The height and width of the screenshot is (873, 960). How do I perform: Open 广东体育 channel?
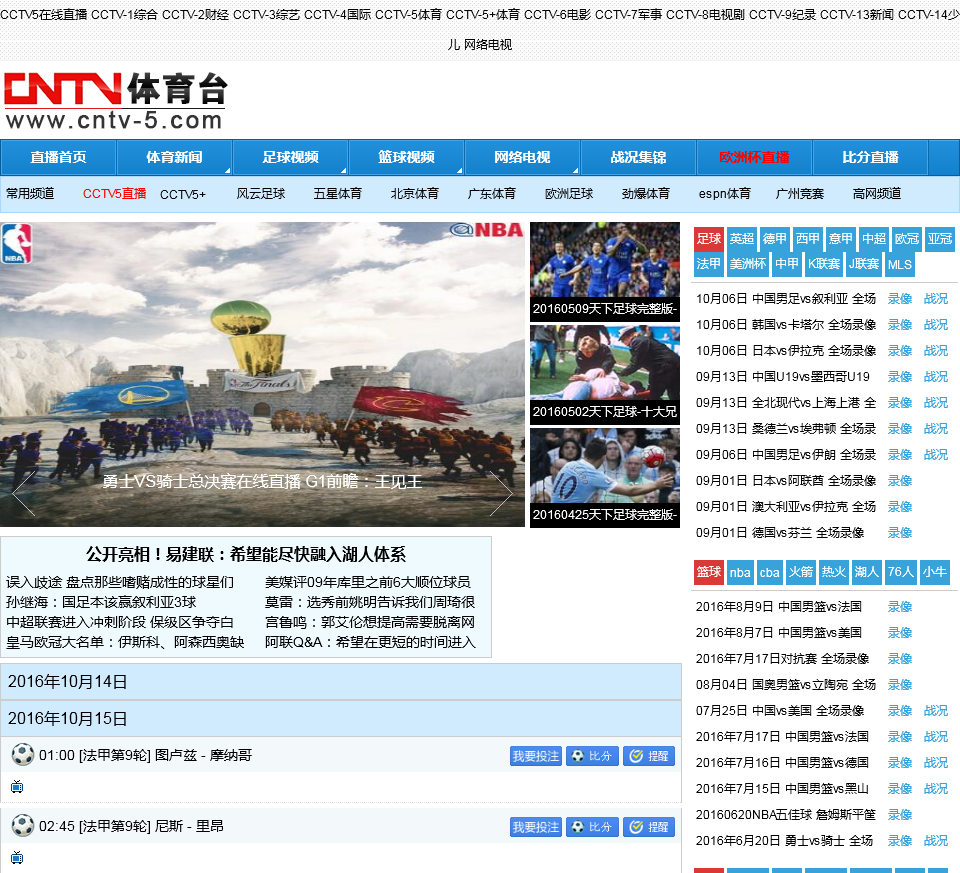(492, 194)
